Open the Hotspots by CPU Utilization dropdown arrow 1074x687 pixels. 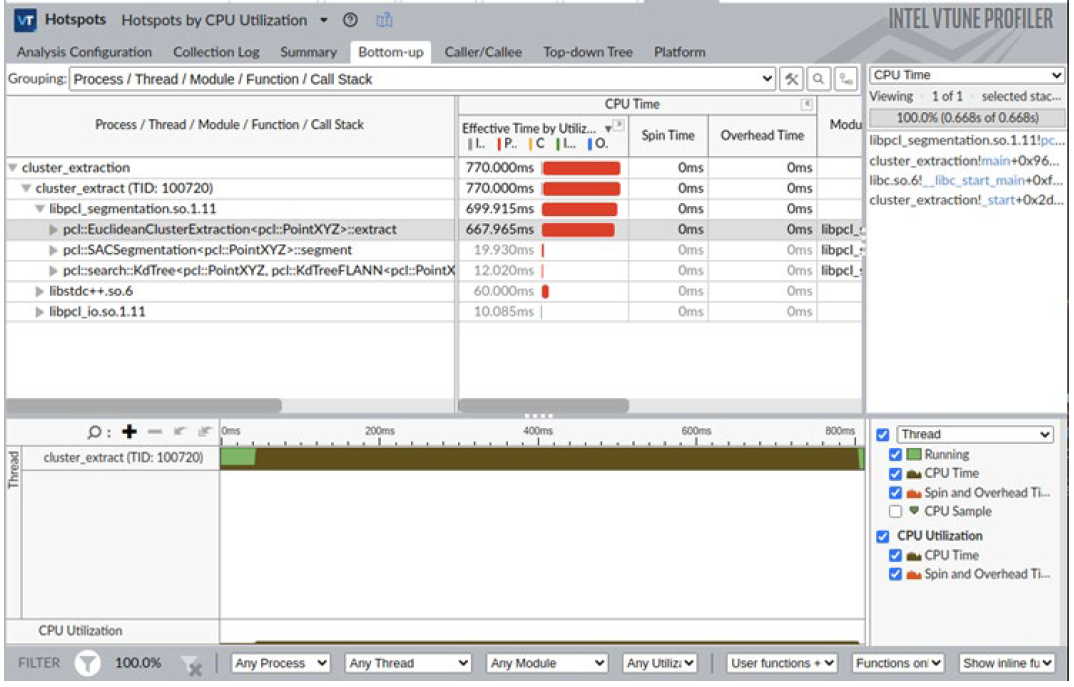324,20
